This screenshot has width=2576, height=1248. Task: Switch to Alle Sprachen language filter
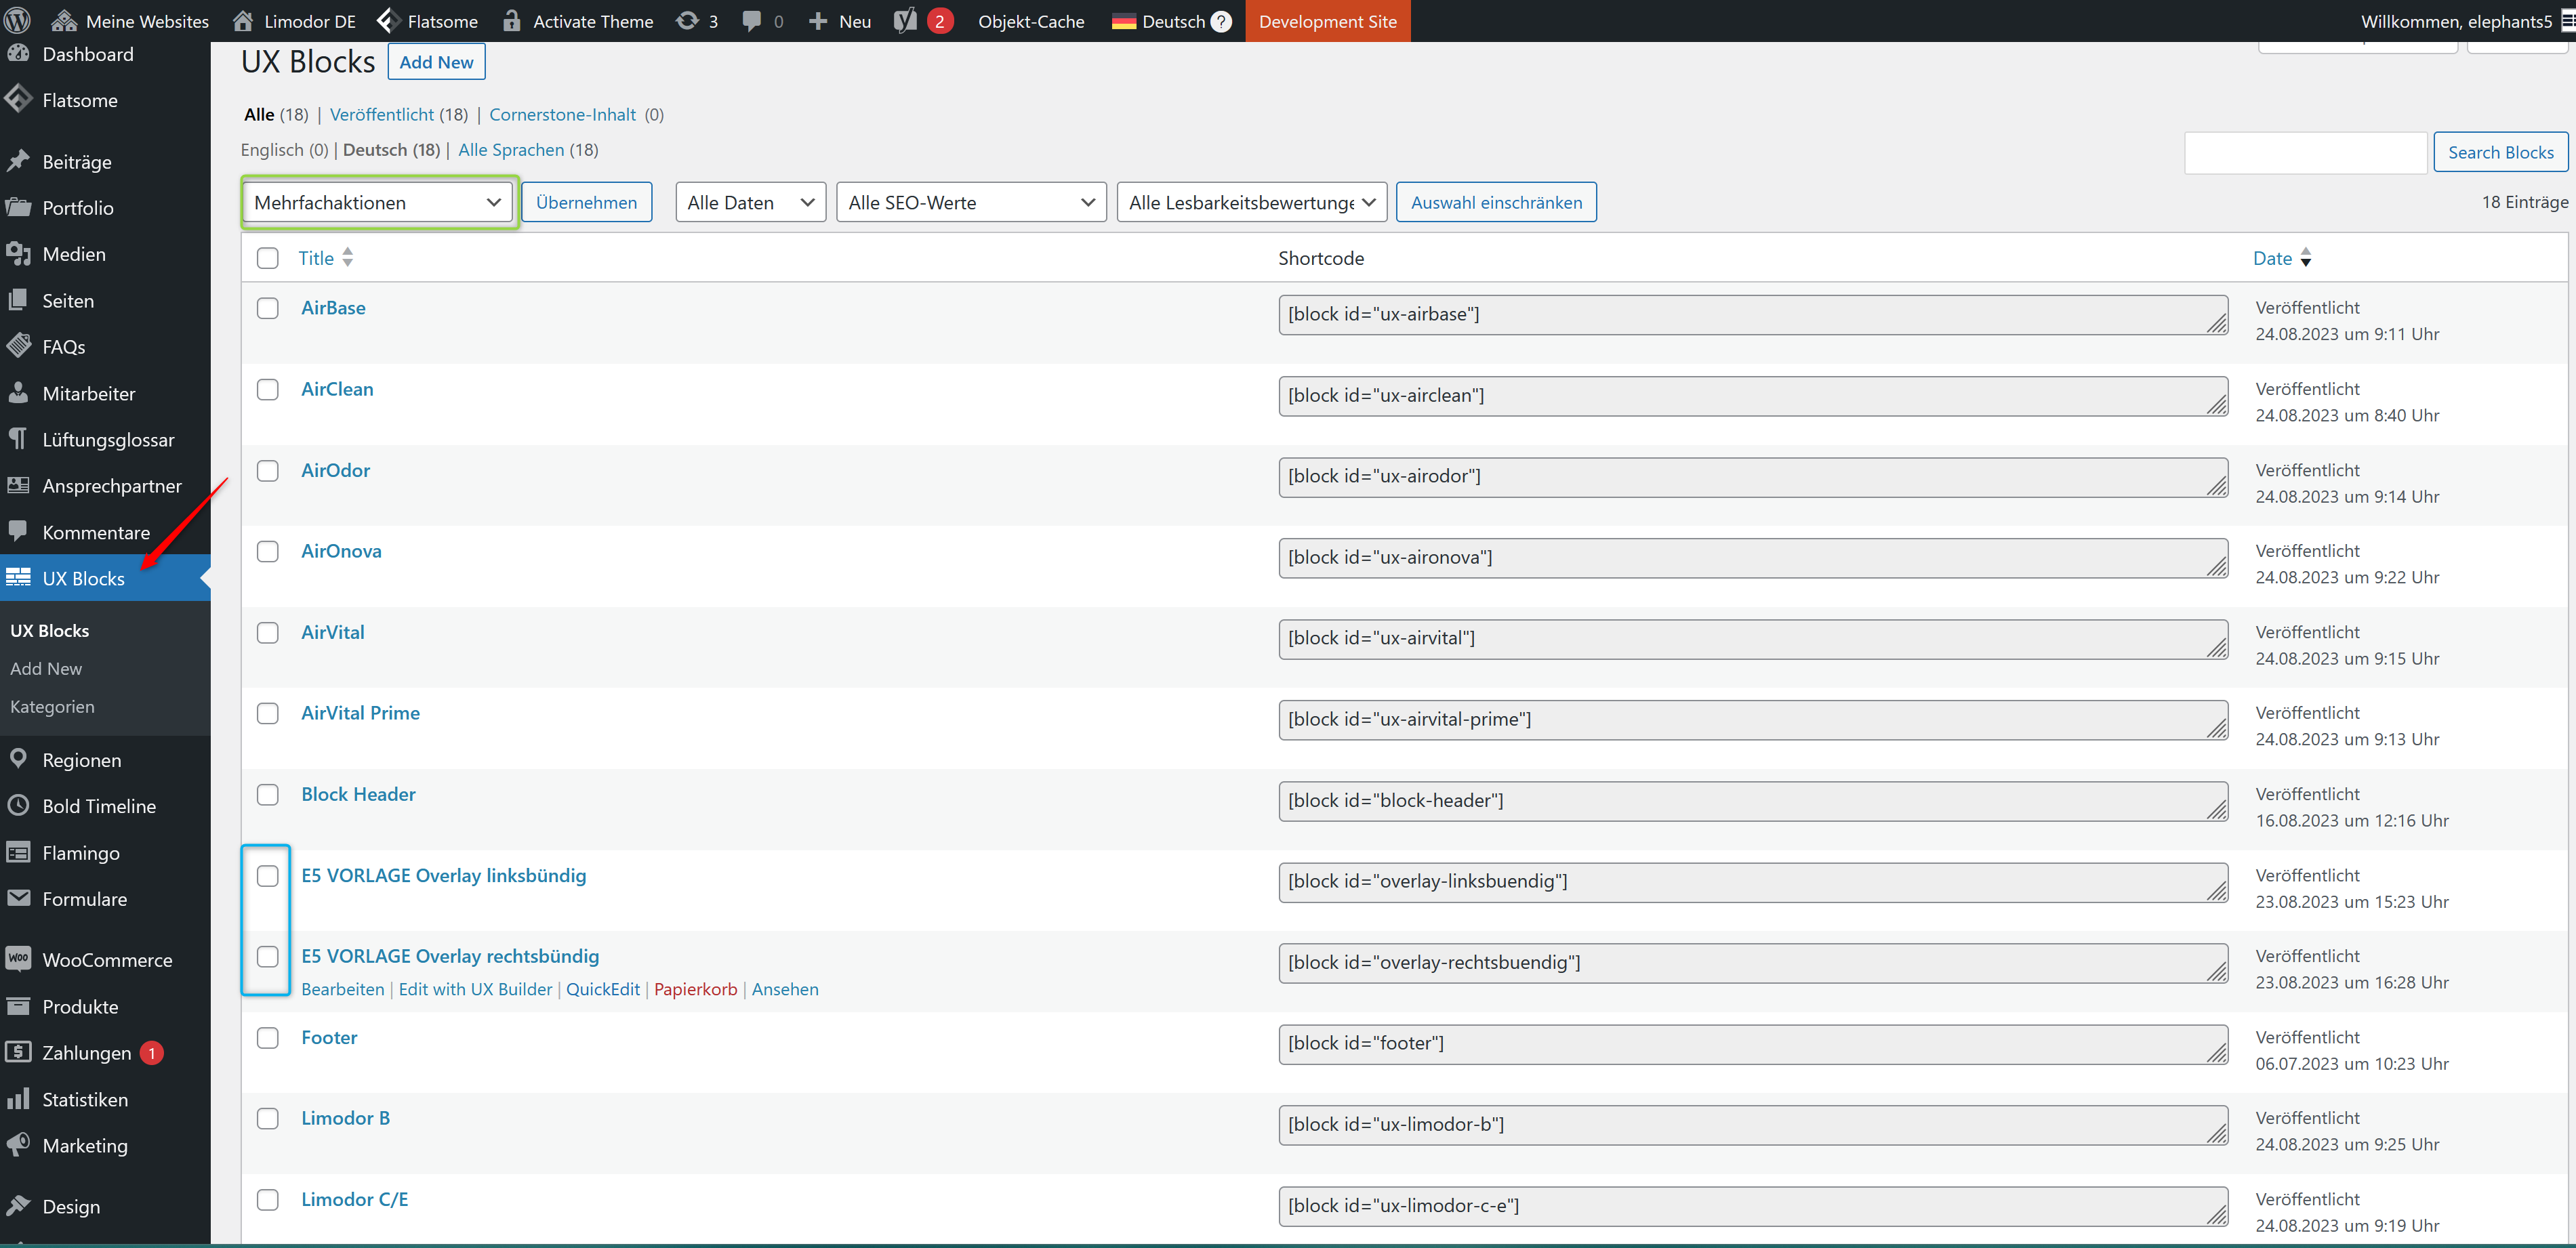click(x=511, y=149)
